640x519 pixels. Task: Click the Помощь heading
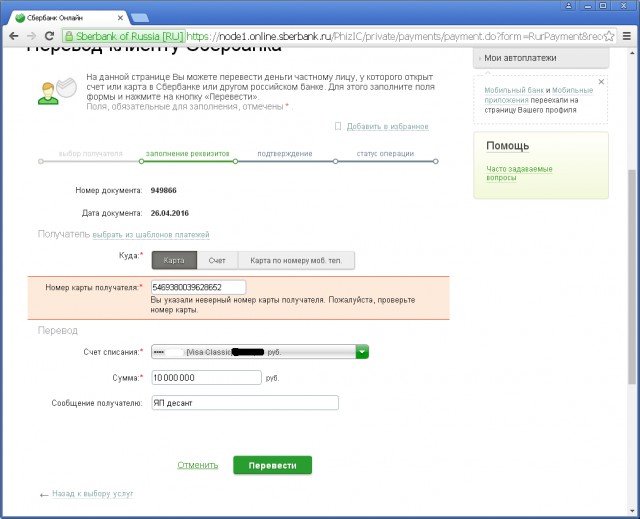click(508, 146)
